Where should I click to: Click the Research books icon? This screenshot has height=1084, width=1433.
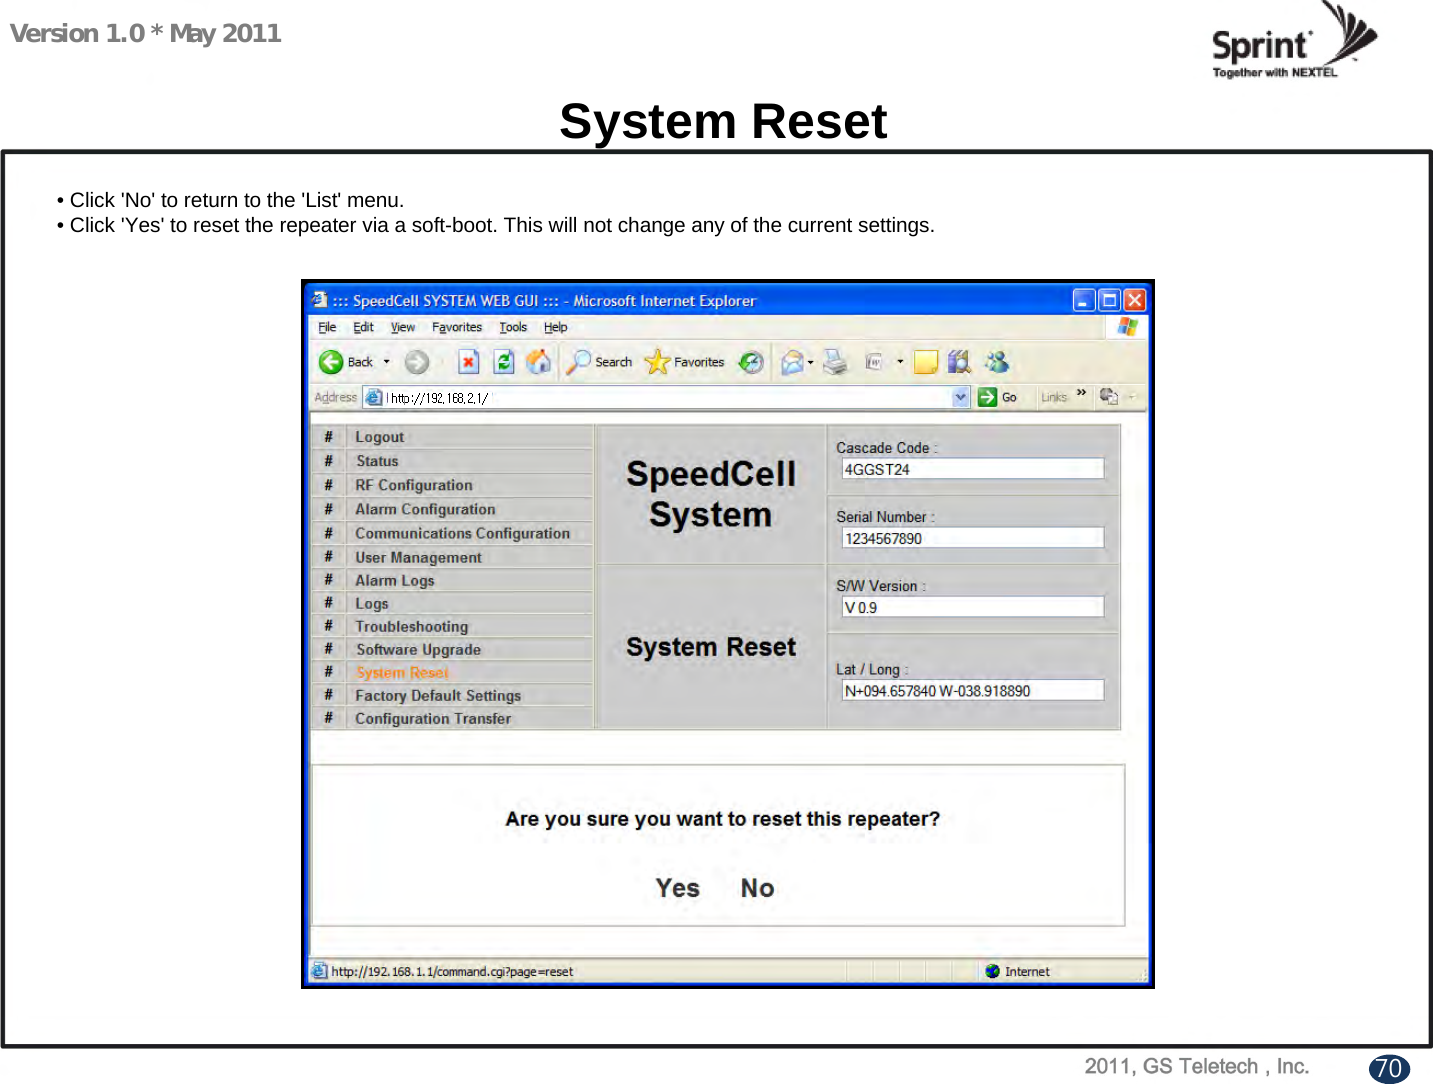pyautogui.click(x=960, y=361)
